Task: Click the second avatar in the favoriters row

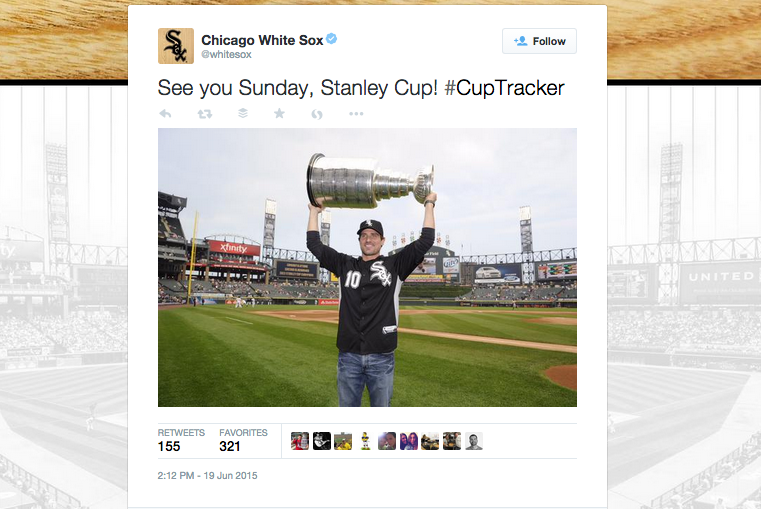Action: click(x=321, y=441)
